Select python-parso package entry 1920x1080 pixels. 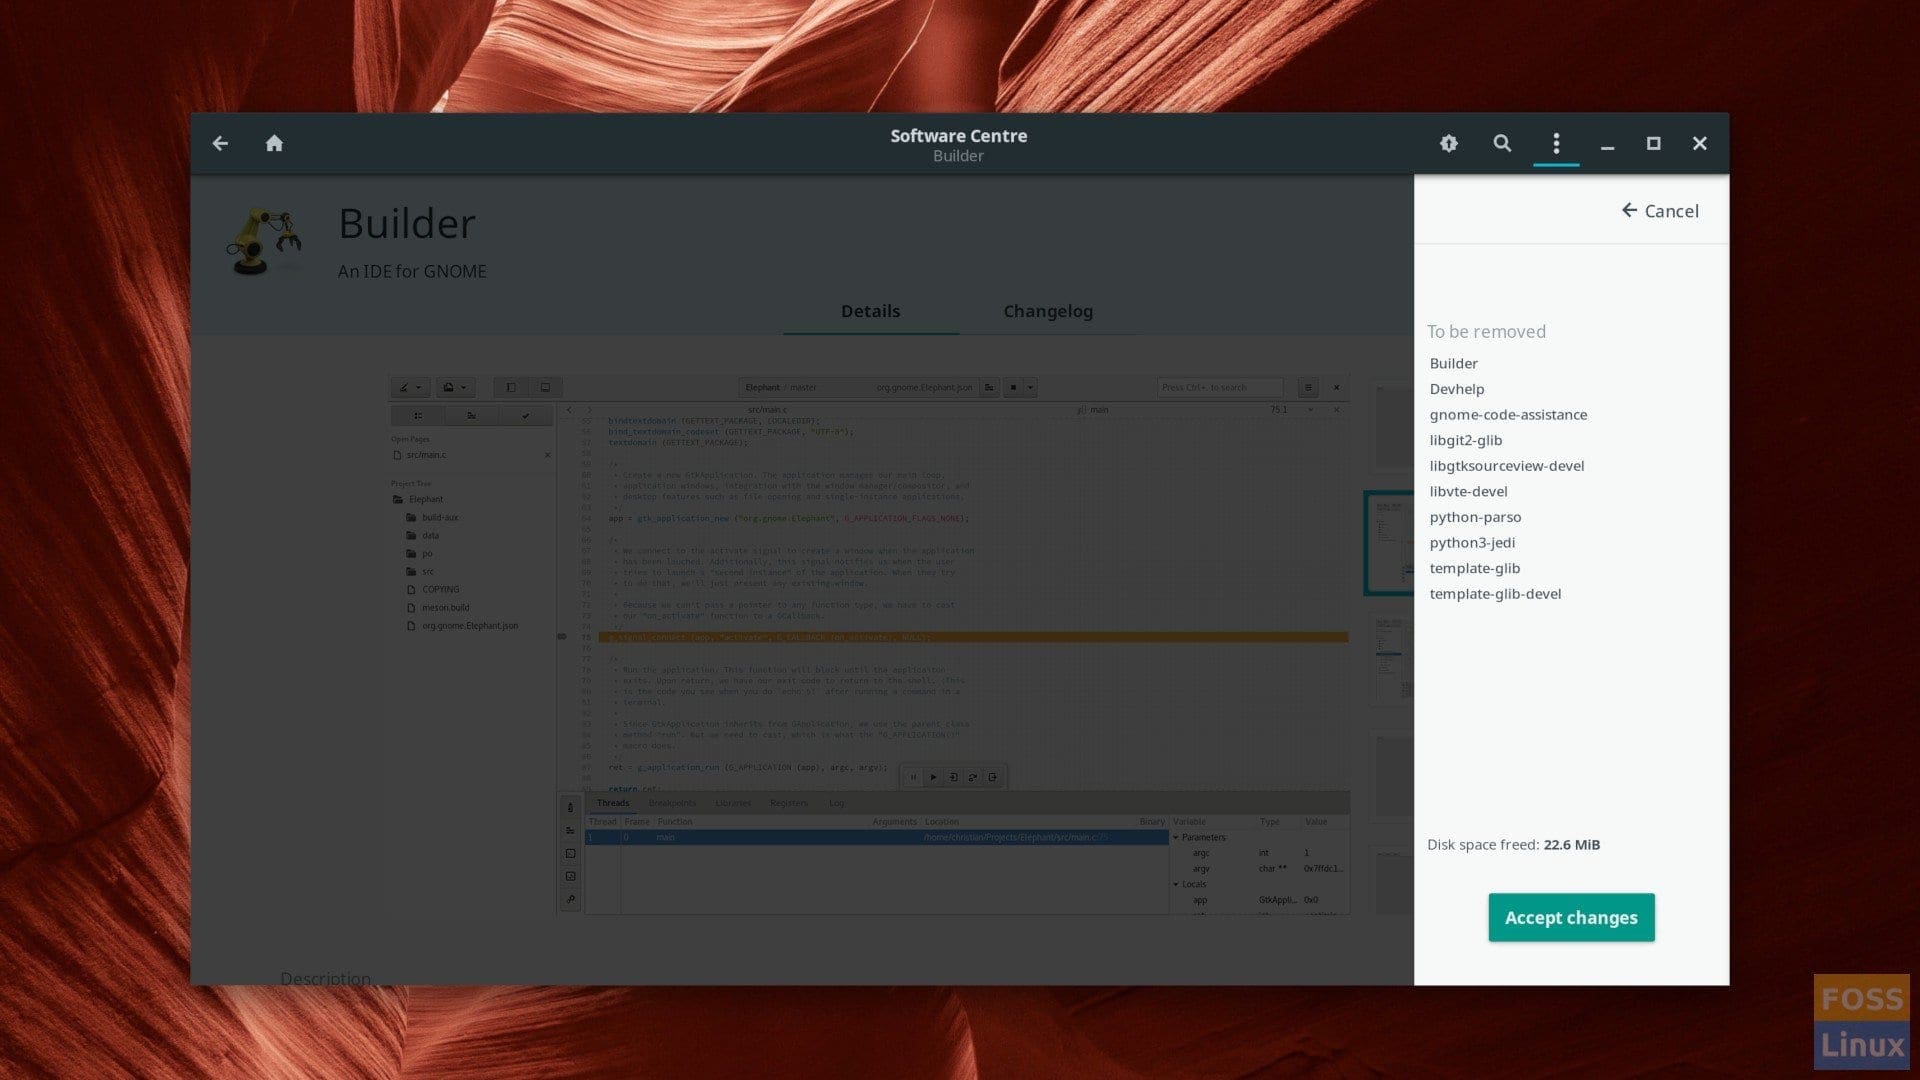pos(1475,517)
